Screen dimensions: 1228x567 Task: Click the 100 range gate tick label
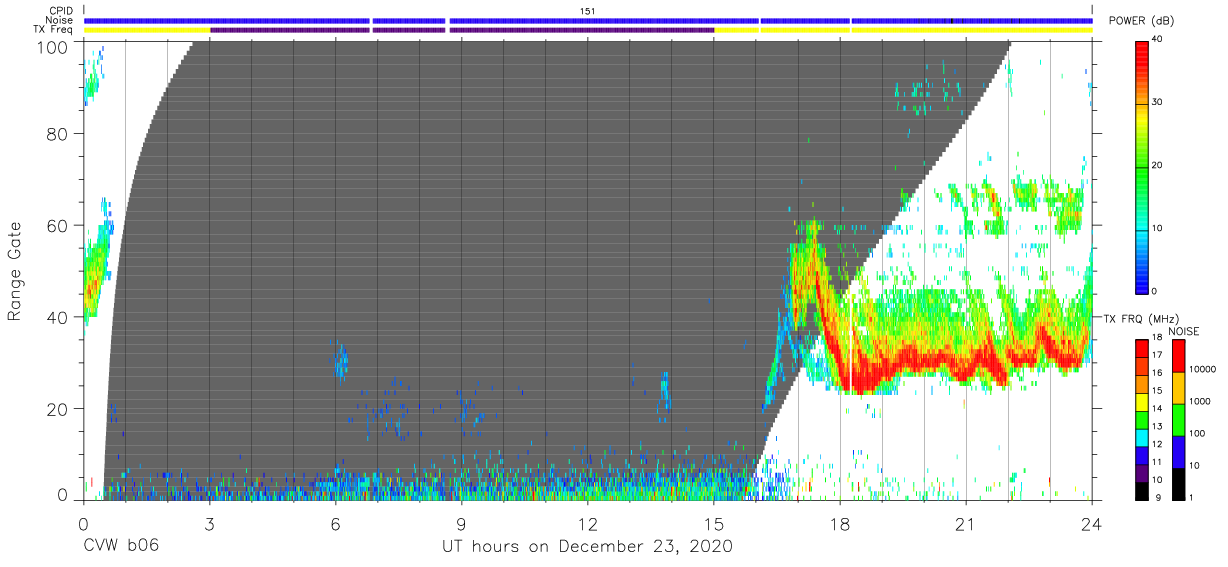(x=54, y=46)
